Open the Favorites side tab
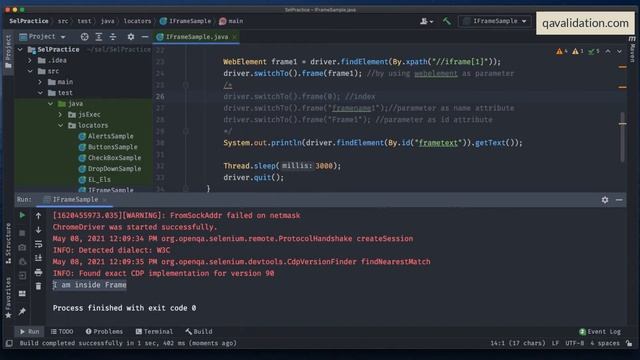The width and height of the screenshot is (640, 360). click(x=8, y=298)
